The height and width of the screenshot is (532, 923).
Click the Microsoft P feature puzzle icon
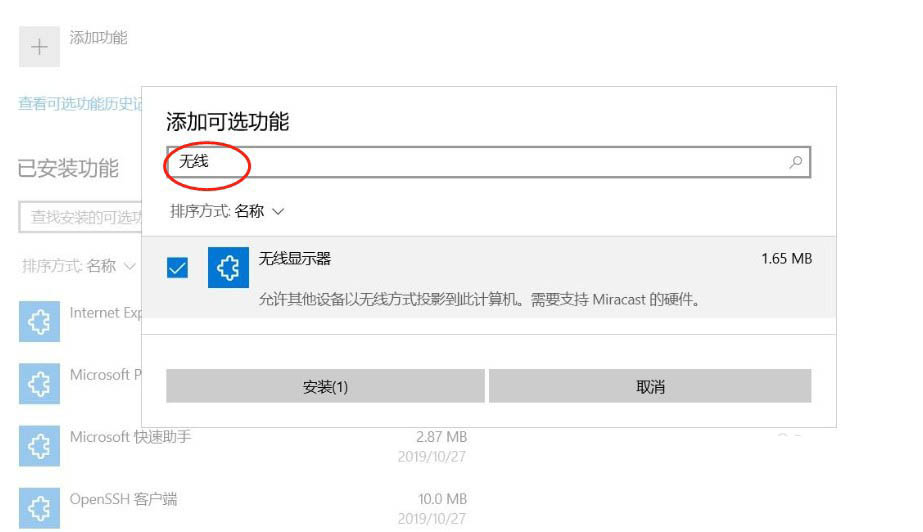click(39, 384)
